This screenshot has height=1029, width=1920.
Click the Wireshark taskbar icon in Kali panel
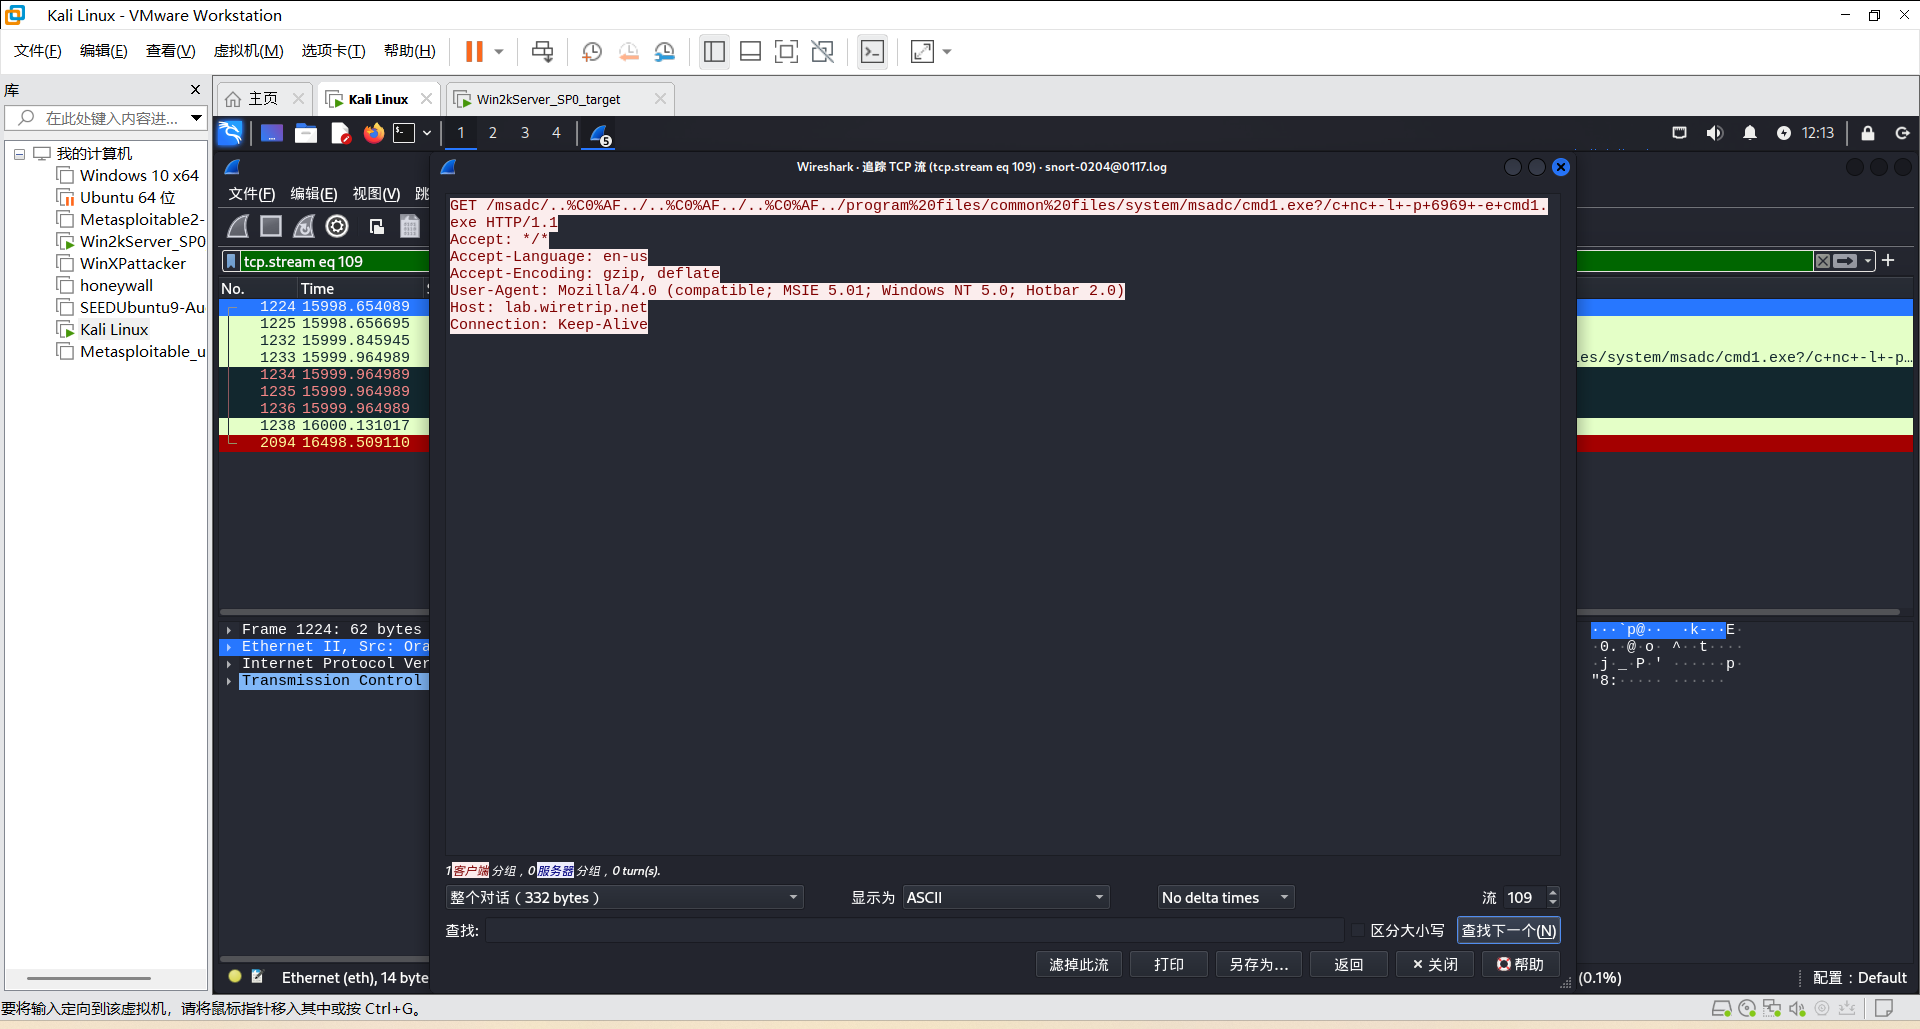coord(600,134)
